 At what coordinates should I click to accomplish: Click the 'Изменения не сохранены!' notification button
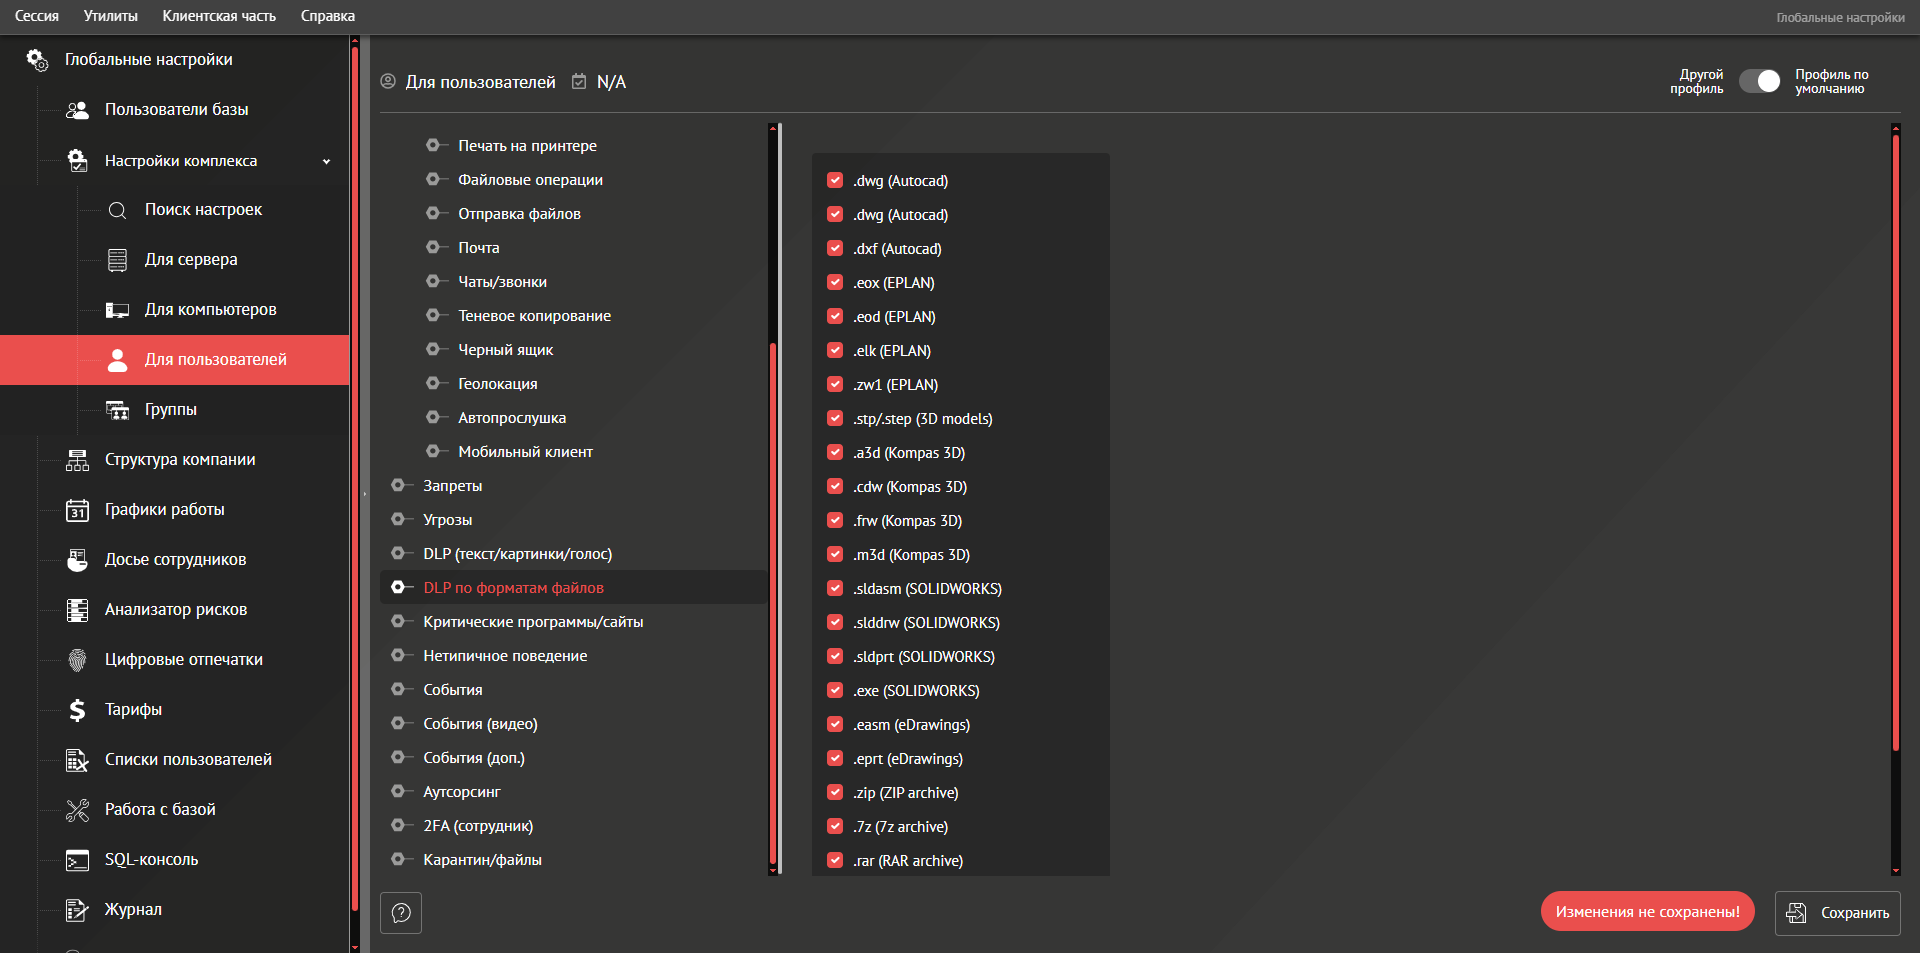(1647, 912)
